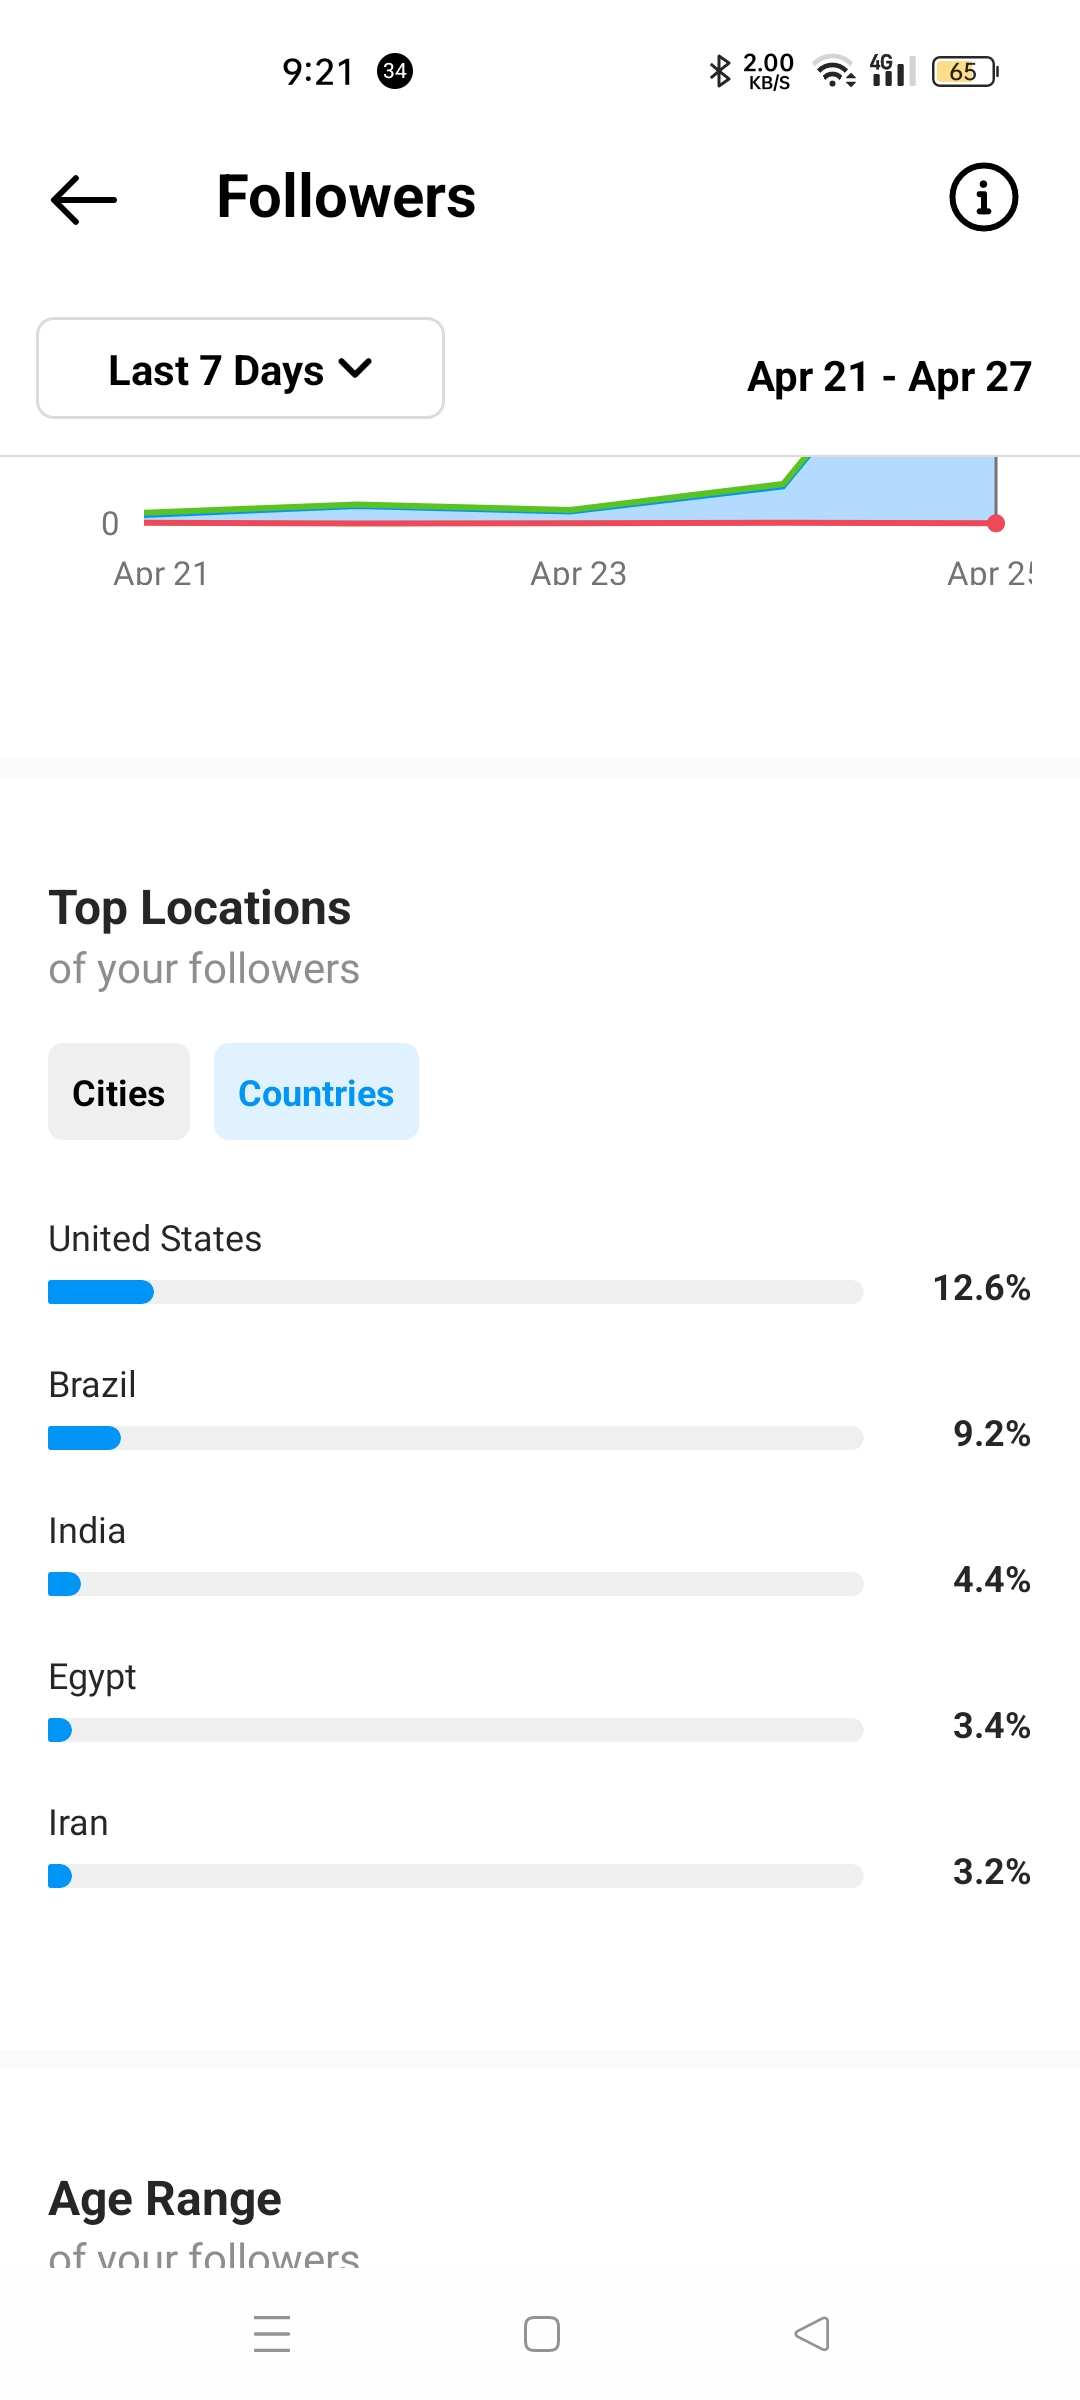Screen dimensions: 1080x2400
Task: Tap the Brazil percentage bar
Action: tap(455, 1438)
